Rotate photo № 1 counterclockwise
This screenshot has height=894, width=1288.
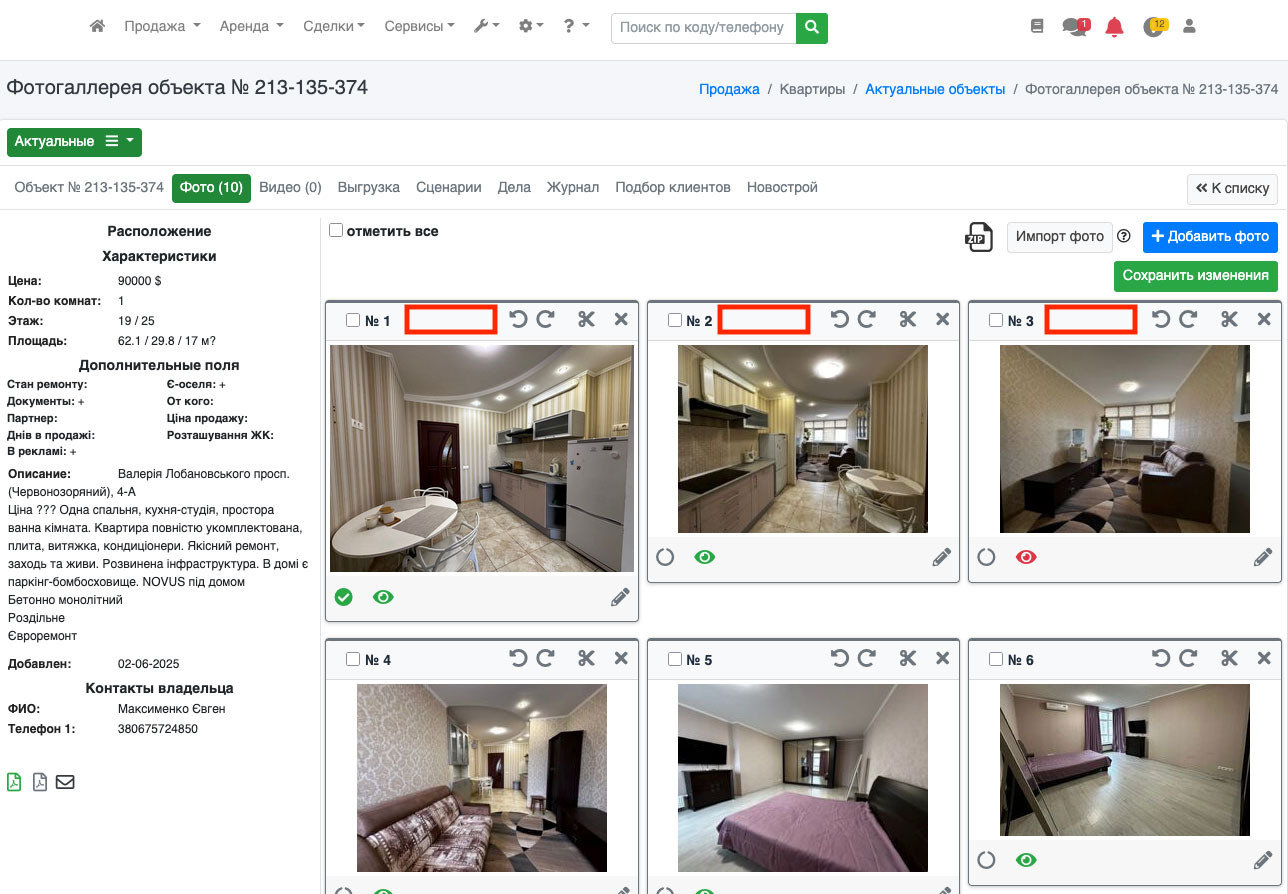[518, 320]
